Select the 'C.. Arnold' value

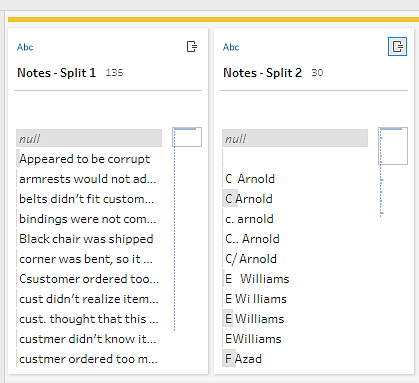pyautogui.click(x=295, y=239)
